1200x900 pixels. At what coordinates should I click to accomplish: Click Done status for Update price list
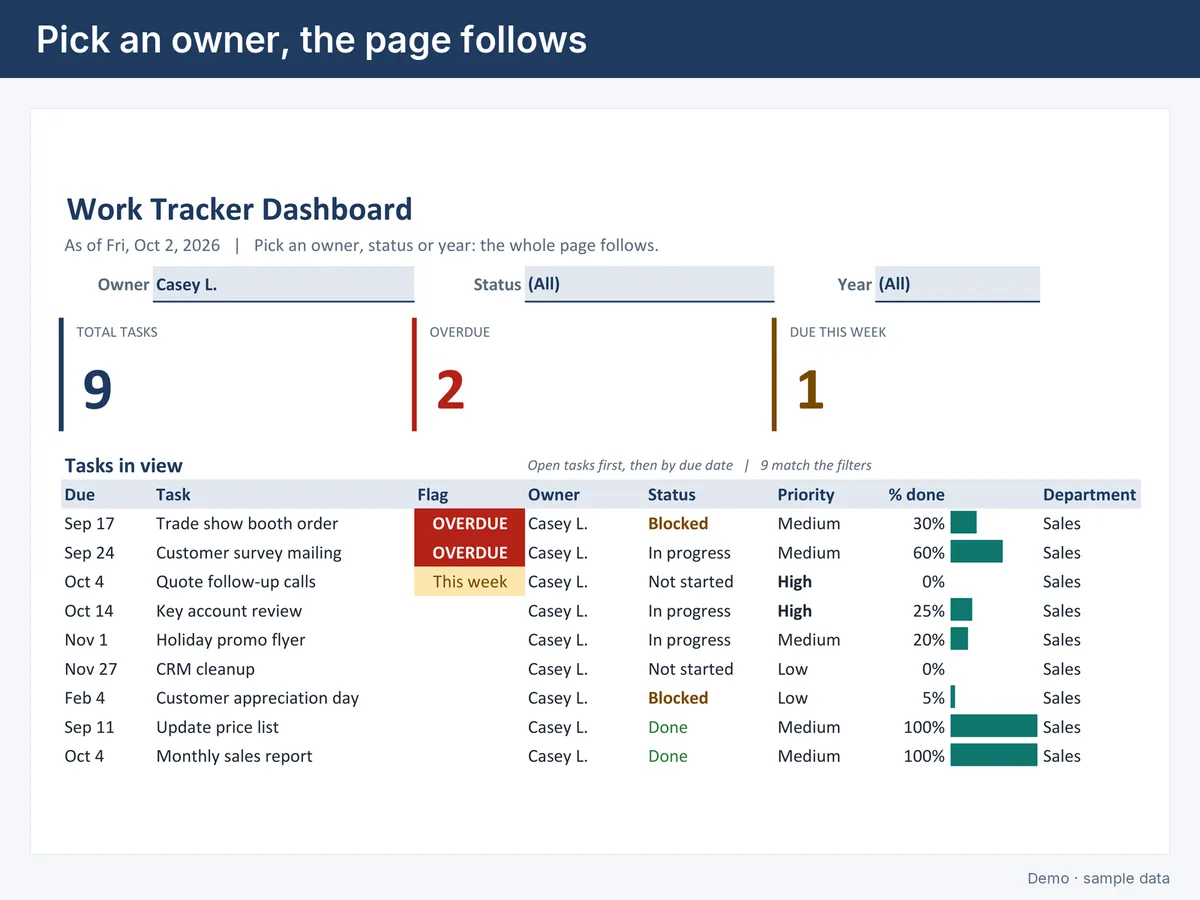click(668, 726)
